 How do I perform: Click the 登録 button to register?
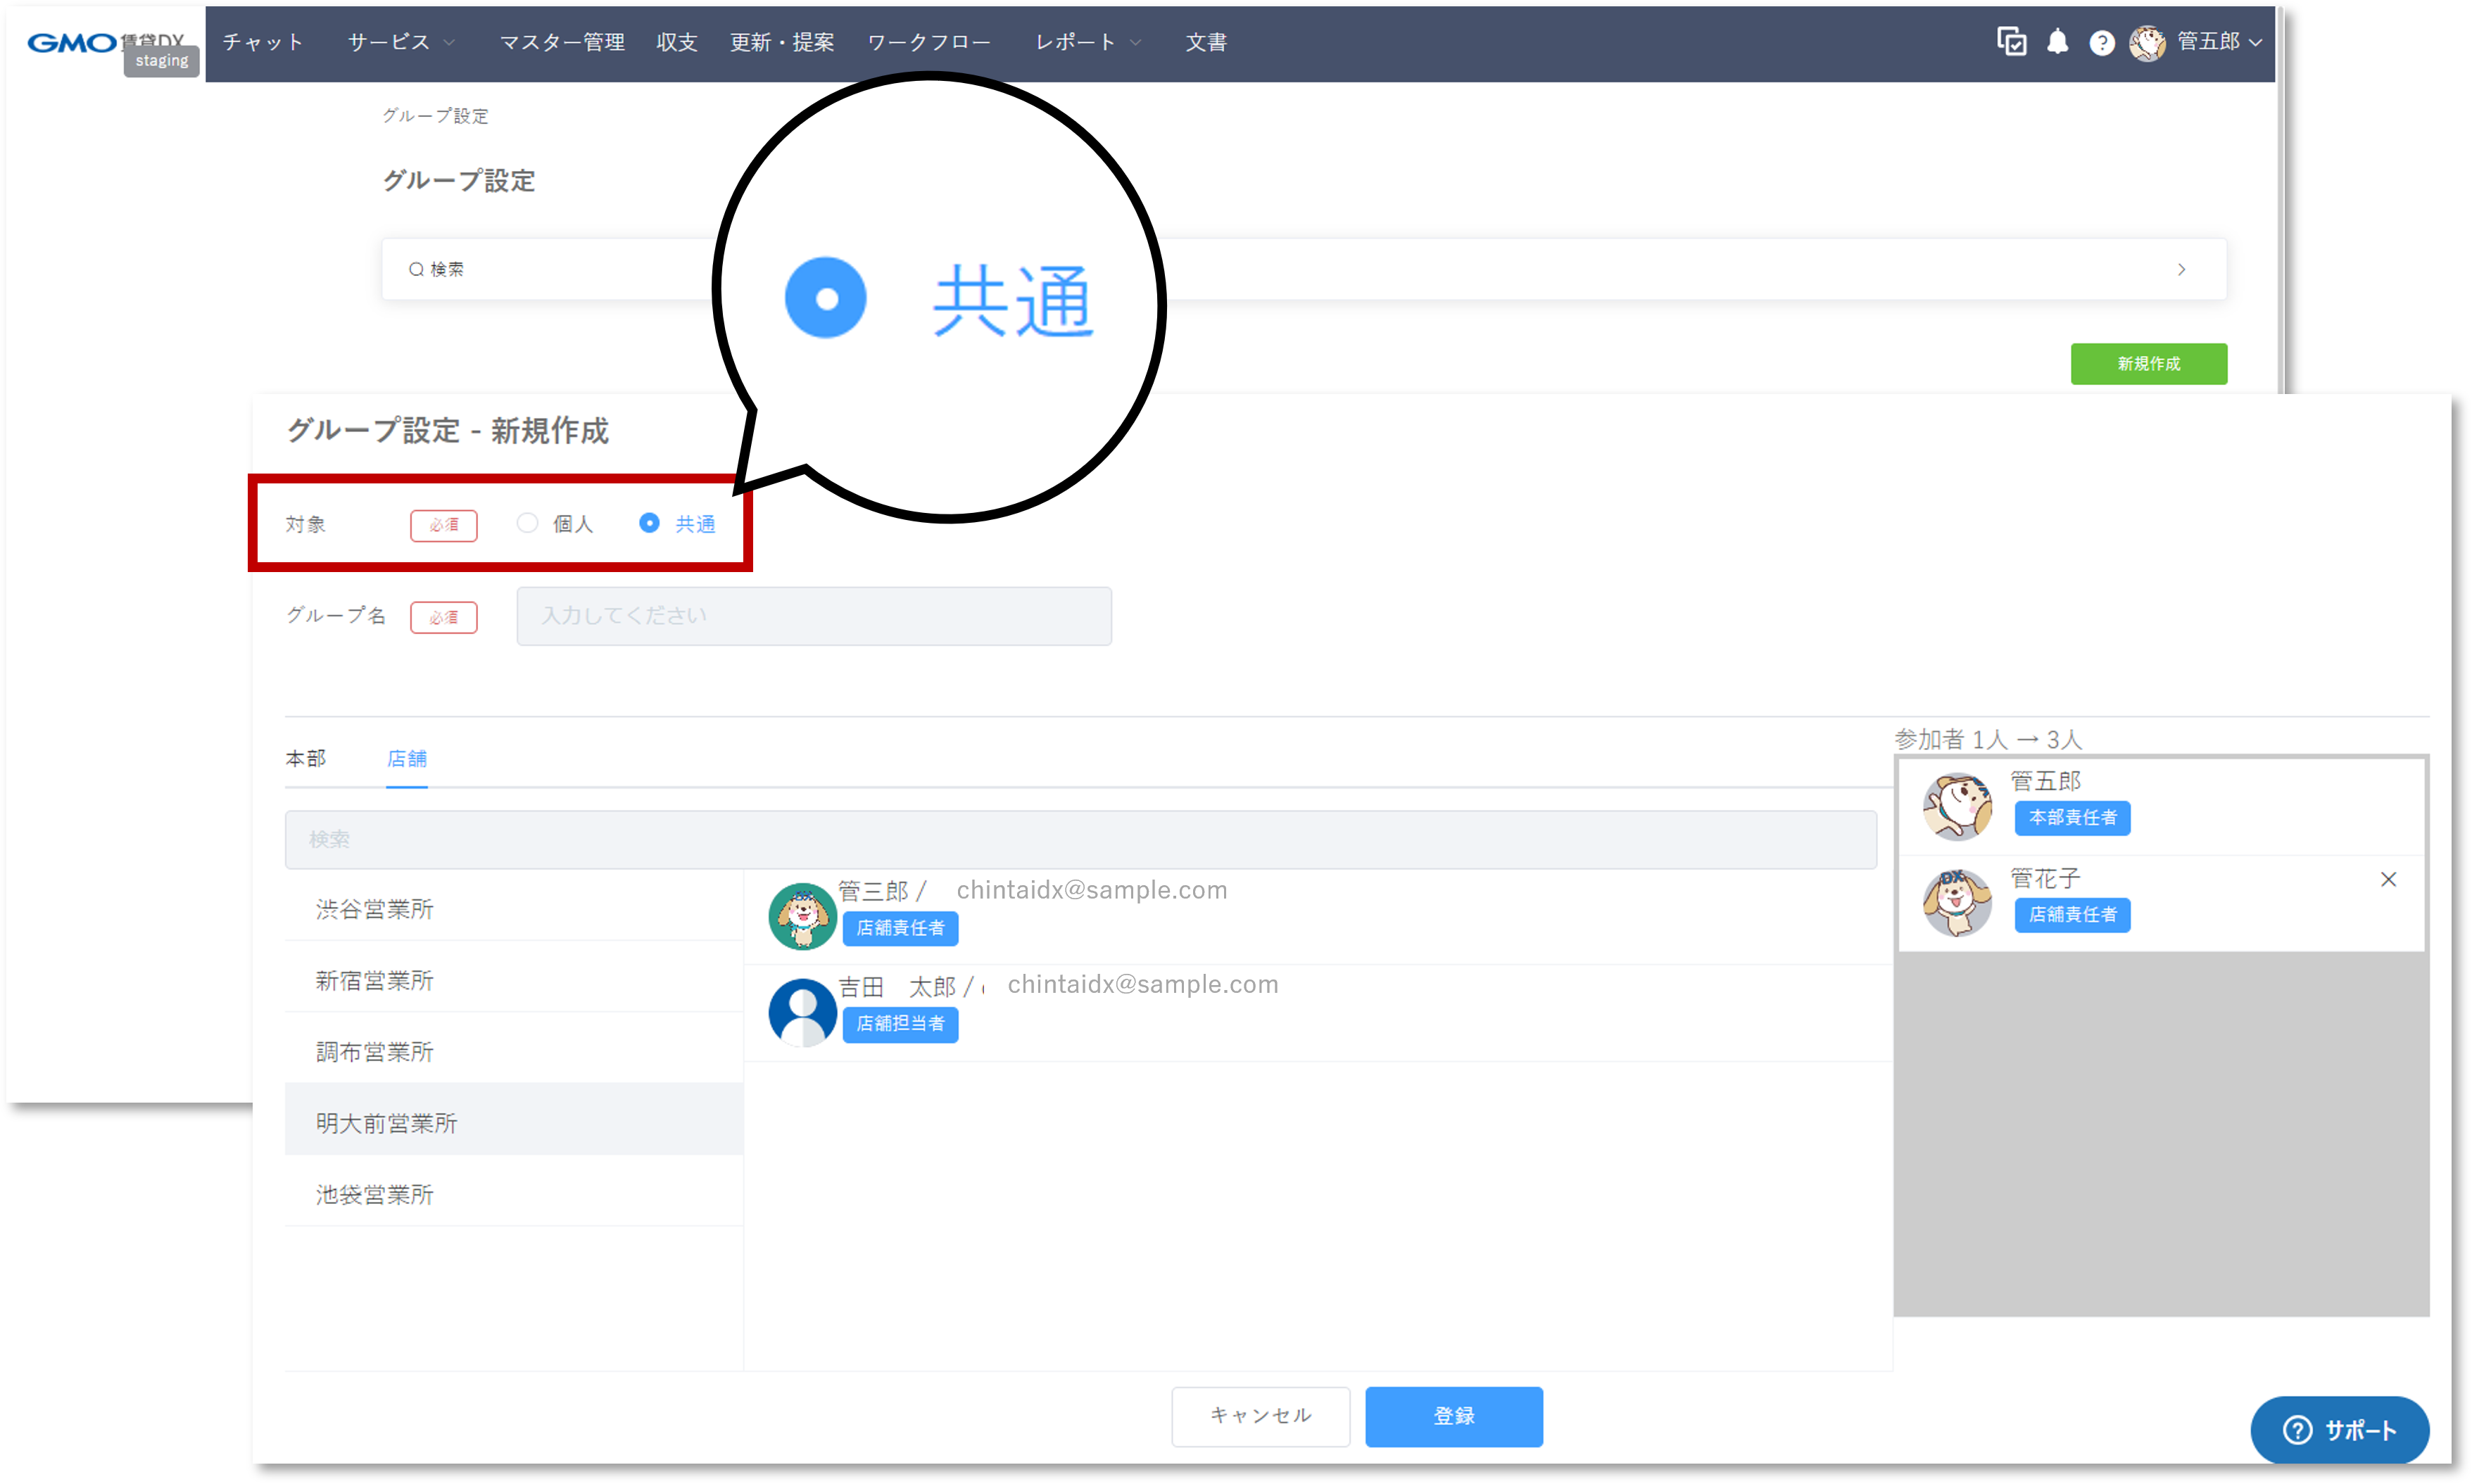tap(1454, 1416)
